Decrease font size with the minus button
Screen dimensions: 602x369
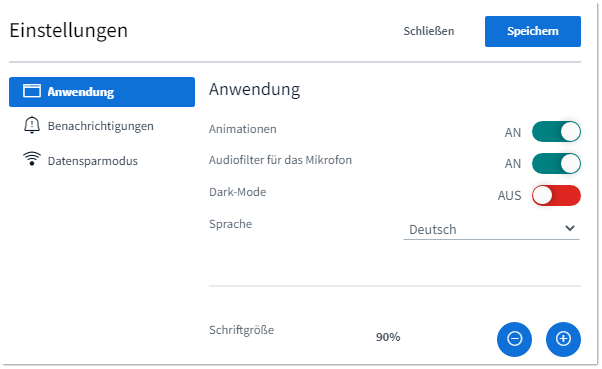(x=514, y=339)
